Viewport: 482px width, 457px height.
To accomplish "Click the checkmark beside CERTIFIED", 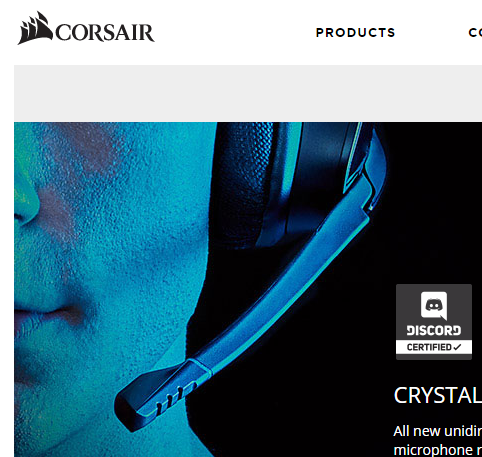I will 457,347.
